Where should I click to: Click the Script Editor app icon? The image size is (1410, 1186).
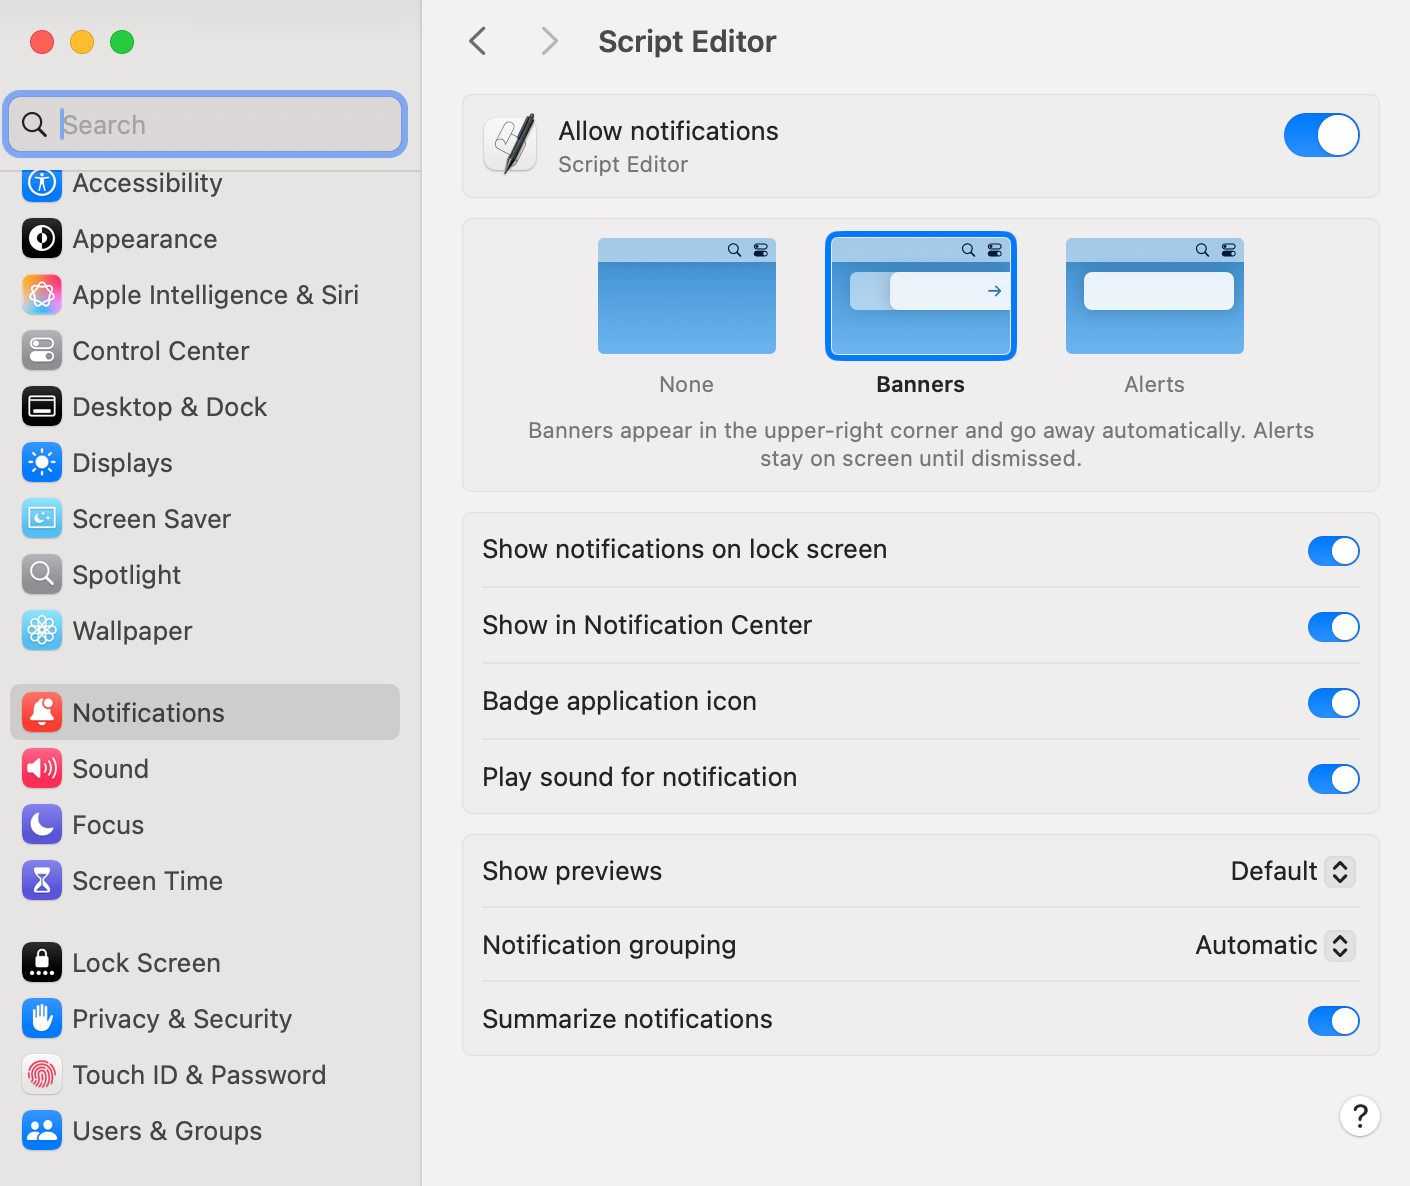click(x=510, y=145)
